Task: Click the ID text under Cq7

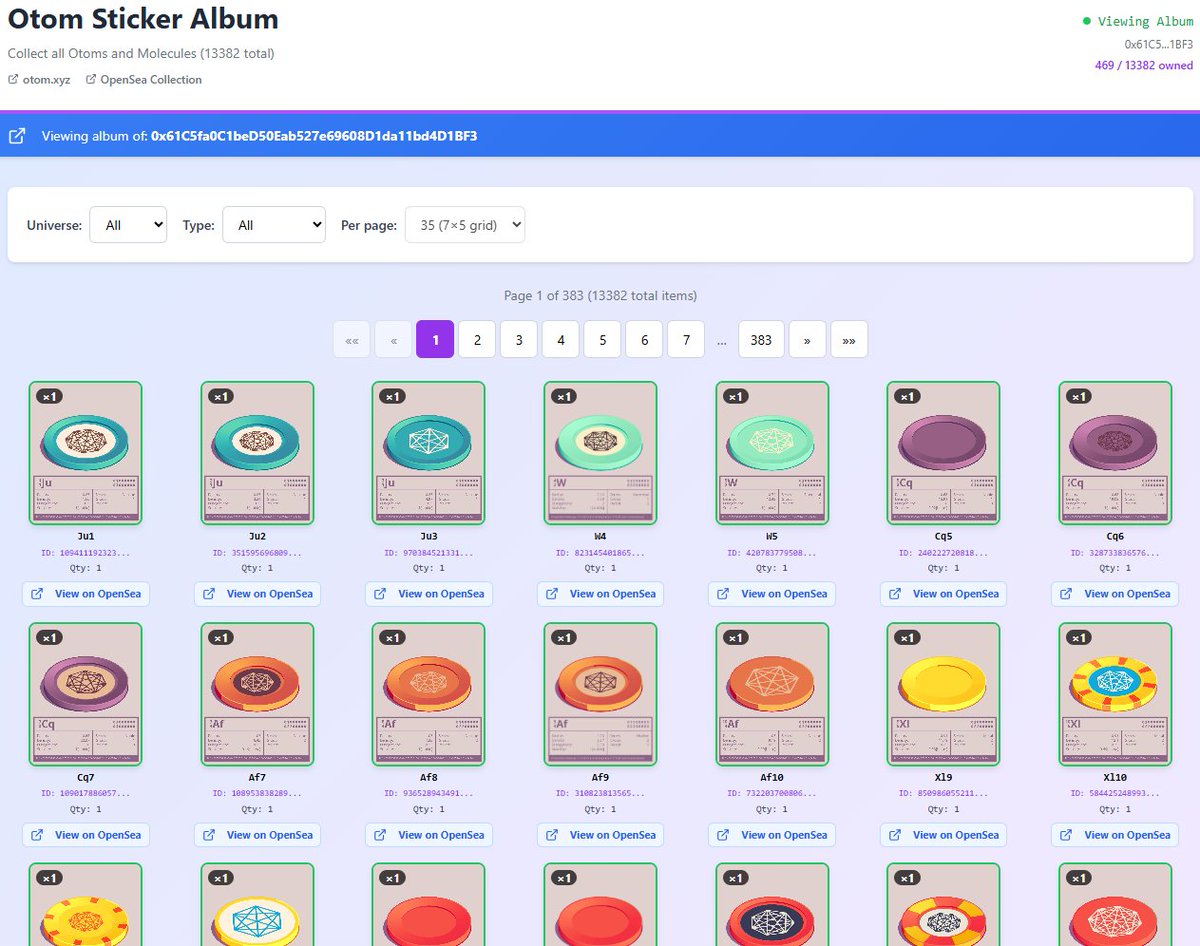Action: (86, 794)
